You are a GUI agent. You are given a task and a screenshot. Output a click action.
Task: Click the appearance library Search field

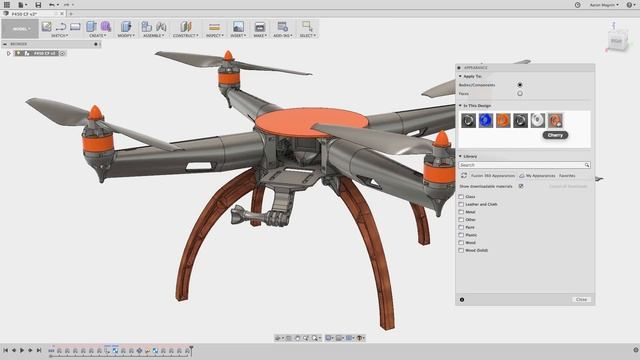[x=524, y=165]
